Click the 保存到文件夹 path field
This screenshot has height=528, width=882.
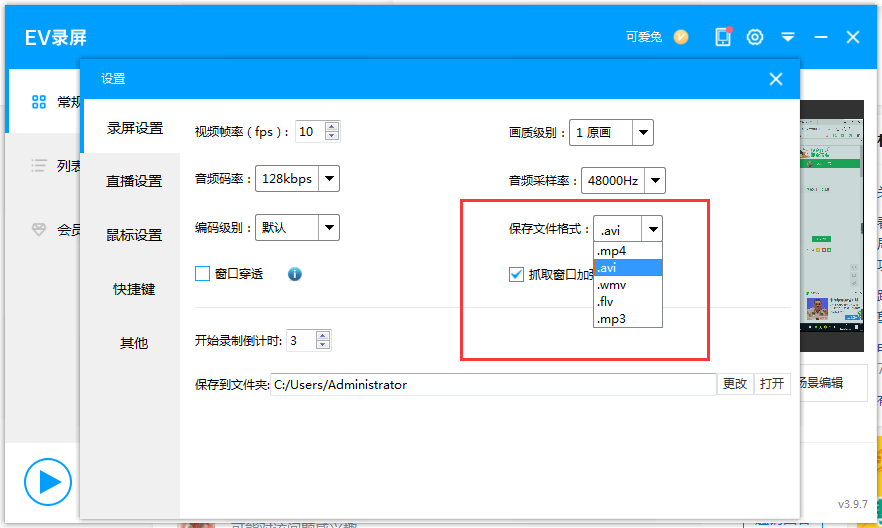click(x=493, y=384)
